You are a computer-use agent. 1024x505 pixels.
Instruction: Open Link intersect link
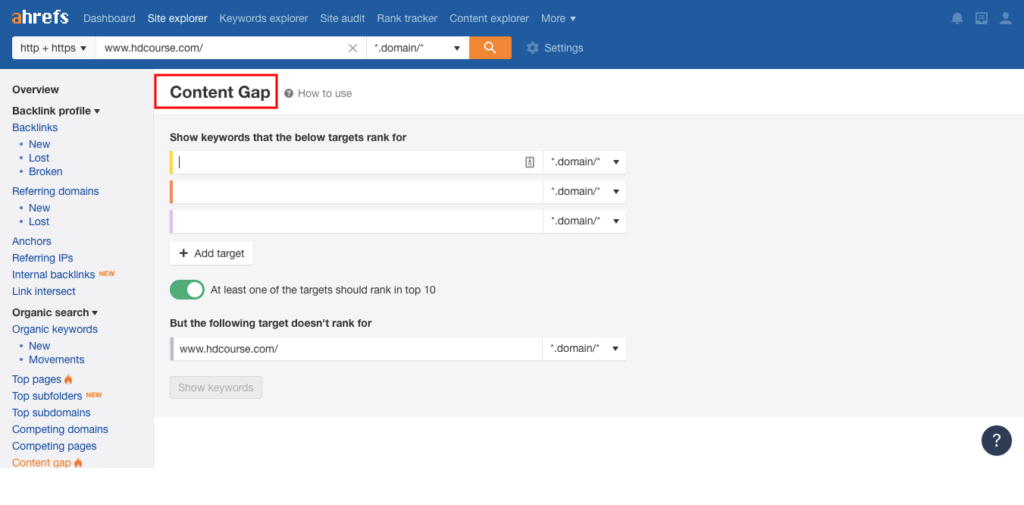44,291
